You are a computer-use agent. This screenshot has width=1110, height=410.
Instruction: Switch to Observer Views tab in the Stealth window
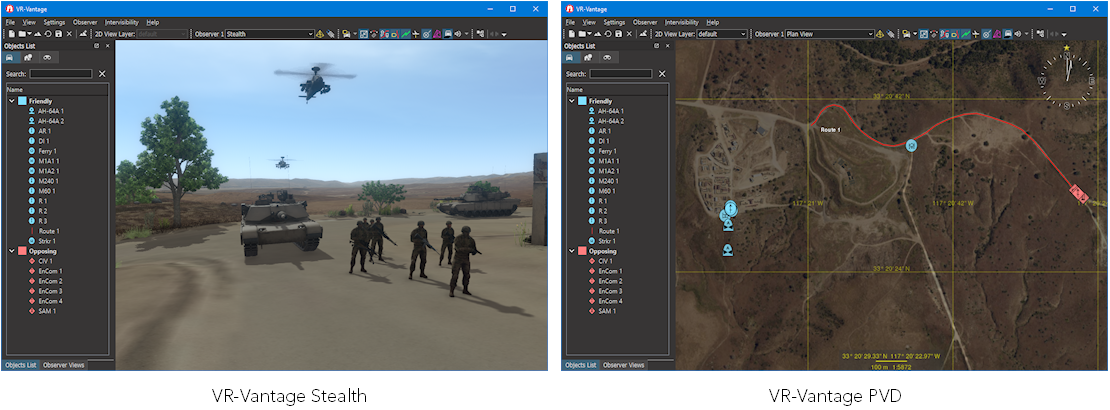point(64,365)
